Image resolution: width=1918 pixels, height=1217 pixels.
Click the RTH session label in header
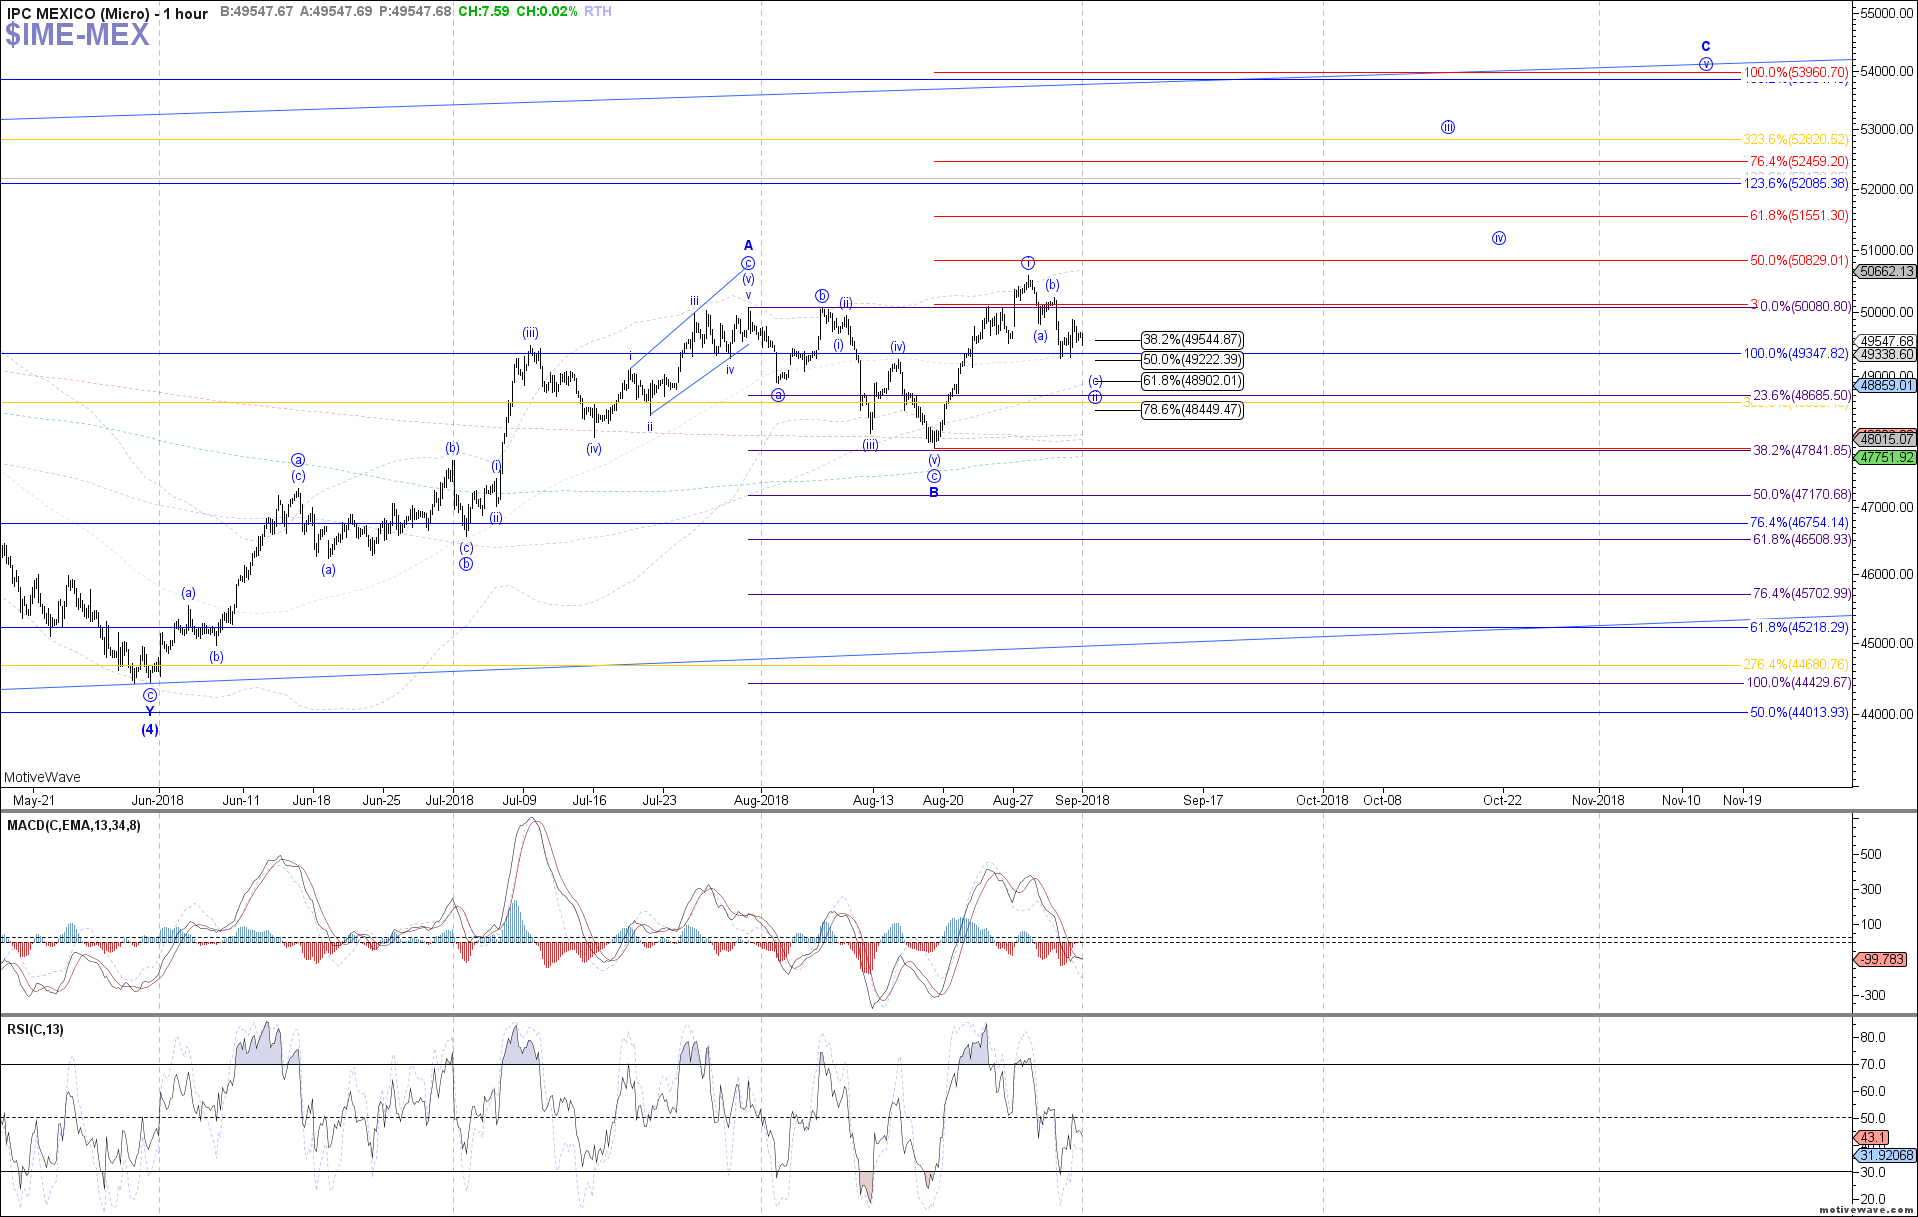598,11
